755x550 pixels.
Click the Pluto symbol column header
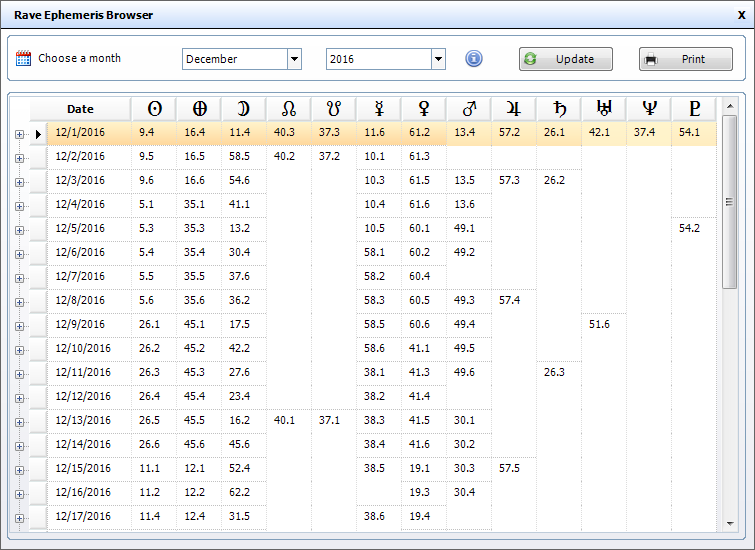pos(694,109)
